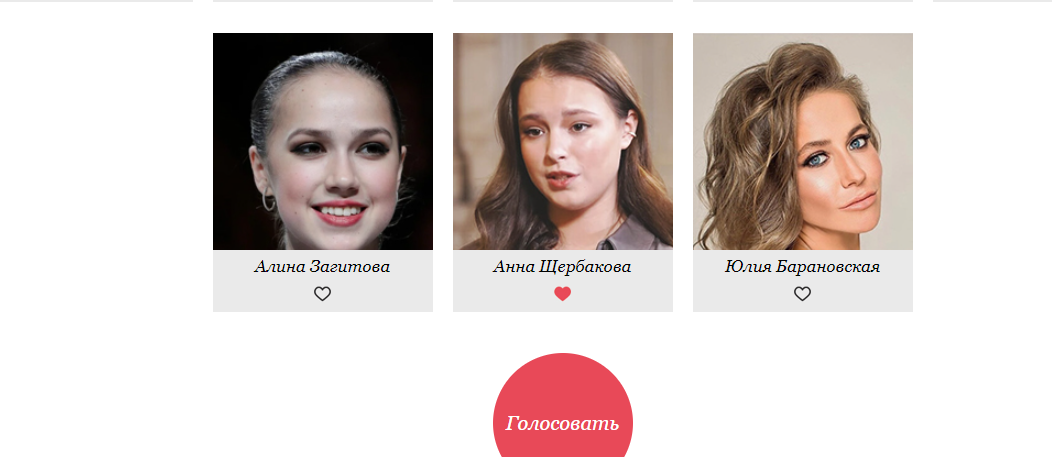Toggle the outlined heart in the right card
Image resolution: width=1052 pixels, height=457 pixels.
click(802, 294)
